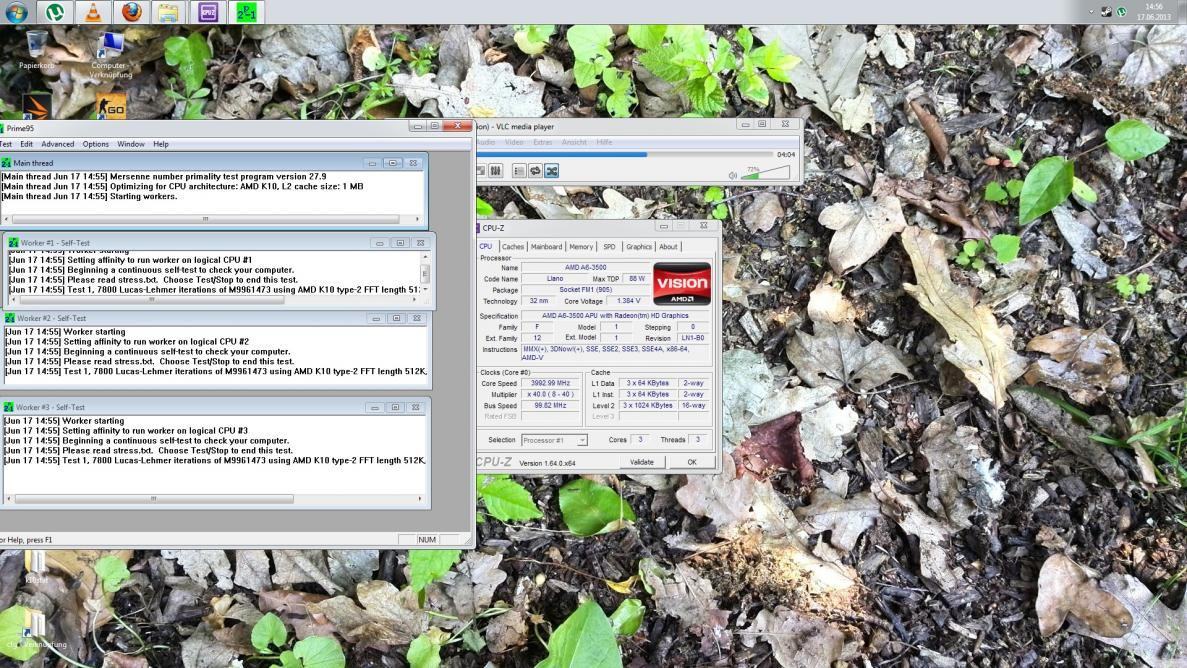Screen dimensions: 1187x668
Task: Click Main thread window icon
Action: pyautogui.click(x=6, y=163)
